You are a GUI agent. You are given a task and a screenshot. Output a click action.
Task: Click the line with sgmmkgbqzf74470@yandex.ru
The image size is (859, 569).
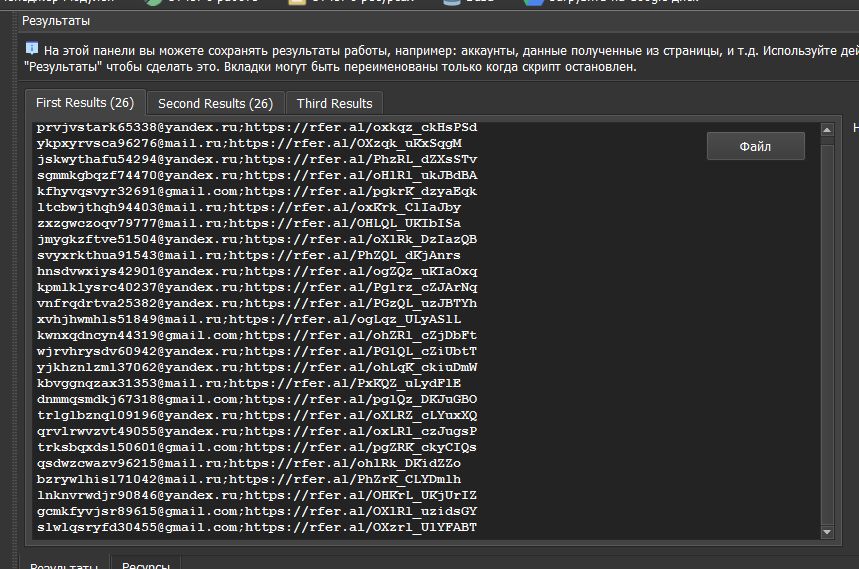tap(257, 175)
